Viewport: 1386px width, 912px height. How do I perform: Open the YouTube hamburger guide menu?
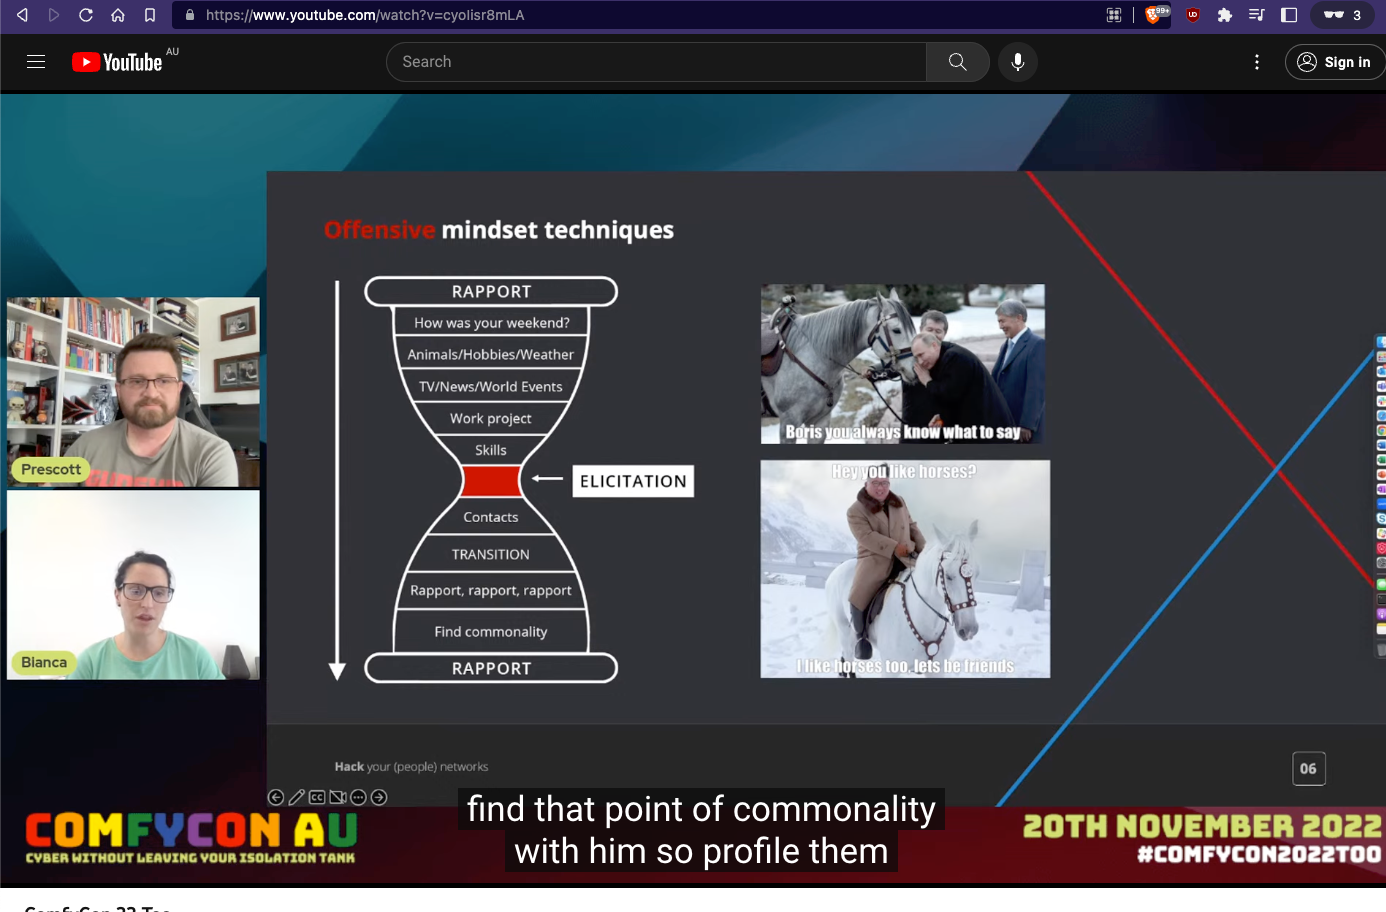point(36,62)
